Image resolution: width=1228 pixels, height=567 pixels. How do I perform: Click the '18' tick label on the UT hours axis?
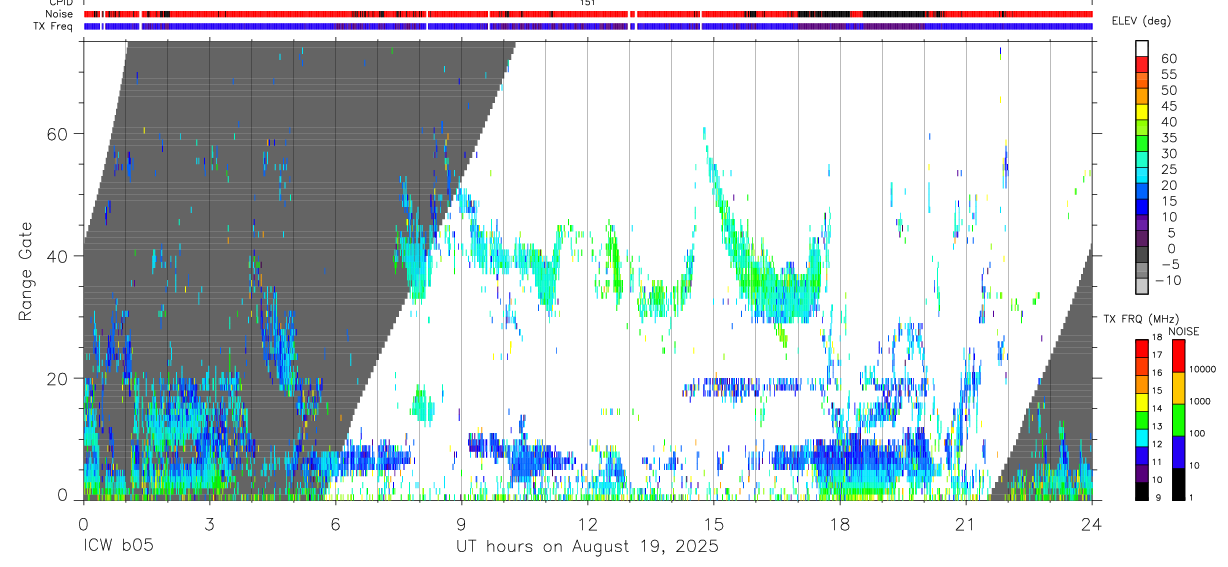click(839, 523)
